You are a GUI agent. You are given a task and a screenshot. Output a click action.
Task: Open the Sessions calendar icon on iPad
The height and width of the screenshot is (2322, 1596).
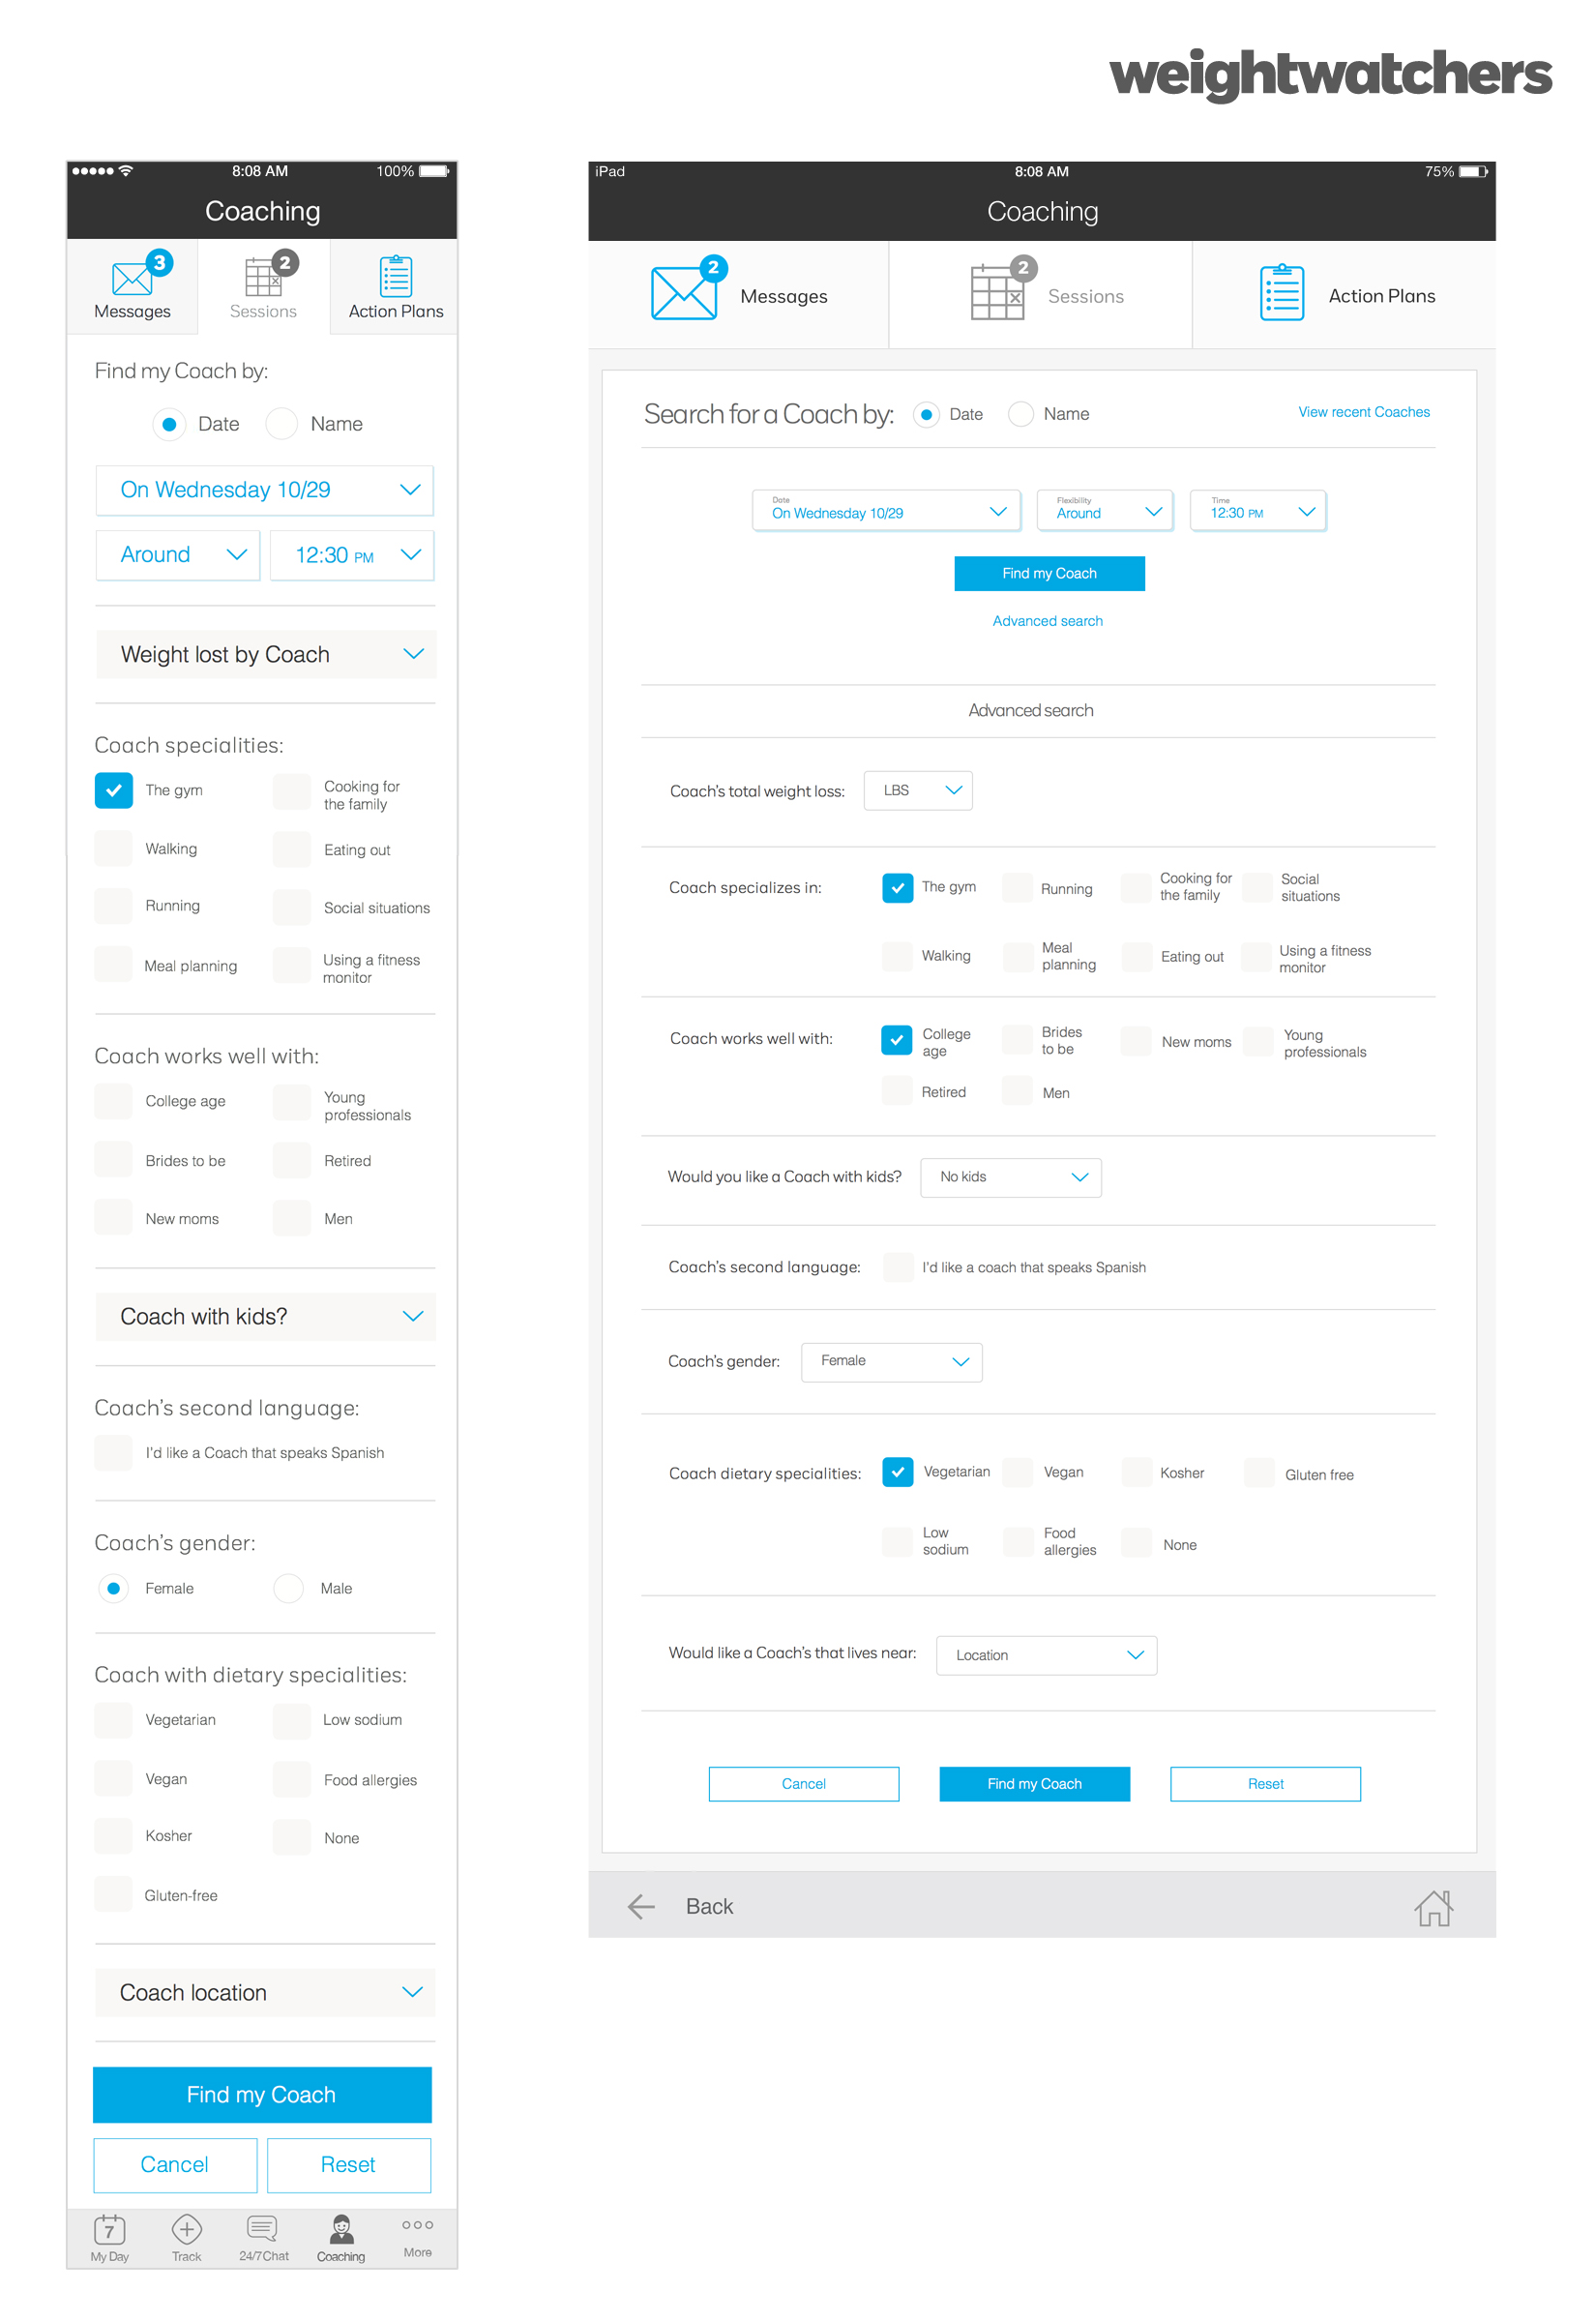tap(997, 292)
